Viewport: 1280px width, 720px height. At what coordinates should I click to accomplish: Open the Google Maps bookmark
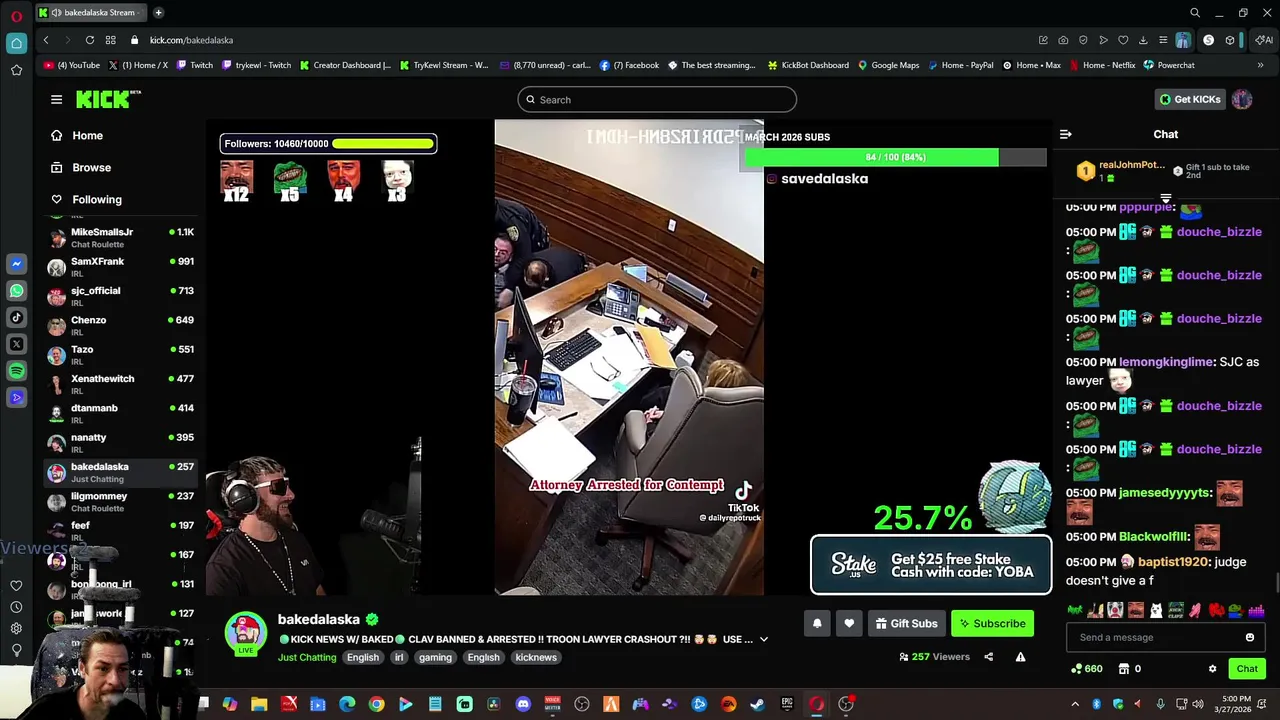click(888, 65)
